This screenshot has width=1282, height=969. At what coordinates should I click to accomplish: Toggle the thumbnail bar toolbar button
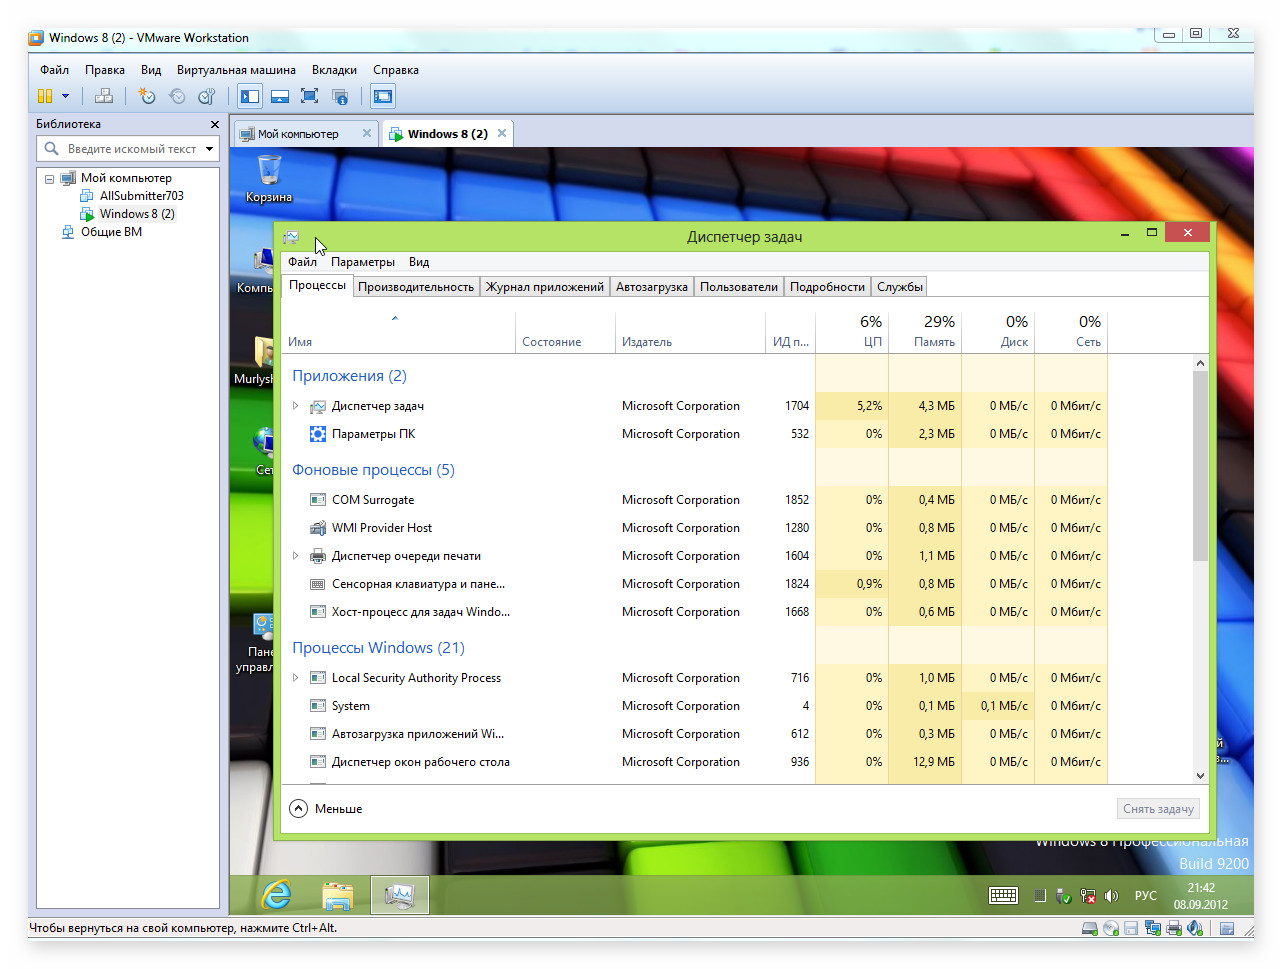[280, 96]
